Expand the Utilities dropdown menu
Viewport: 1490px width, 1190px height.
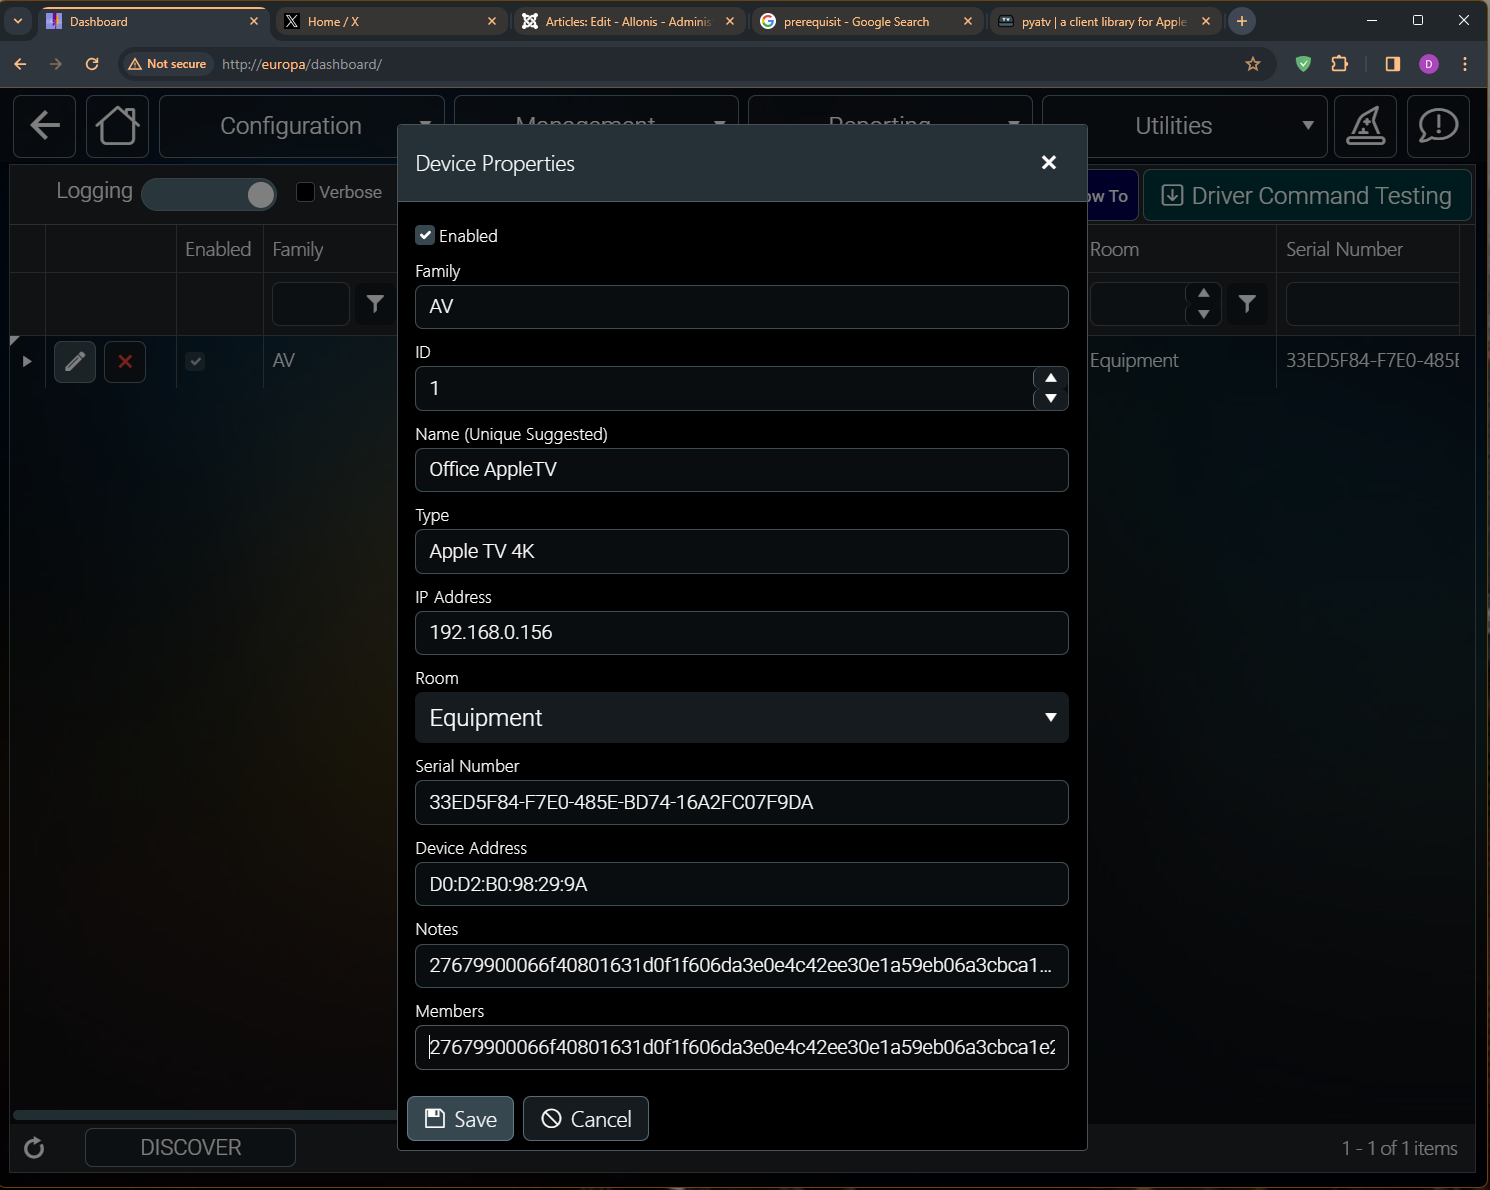pyautogui.click(x=1185, y=126)
